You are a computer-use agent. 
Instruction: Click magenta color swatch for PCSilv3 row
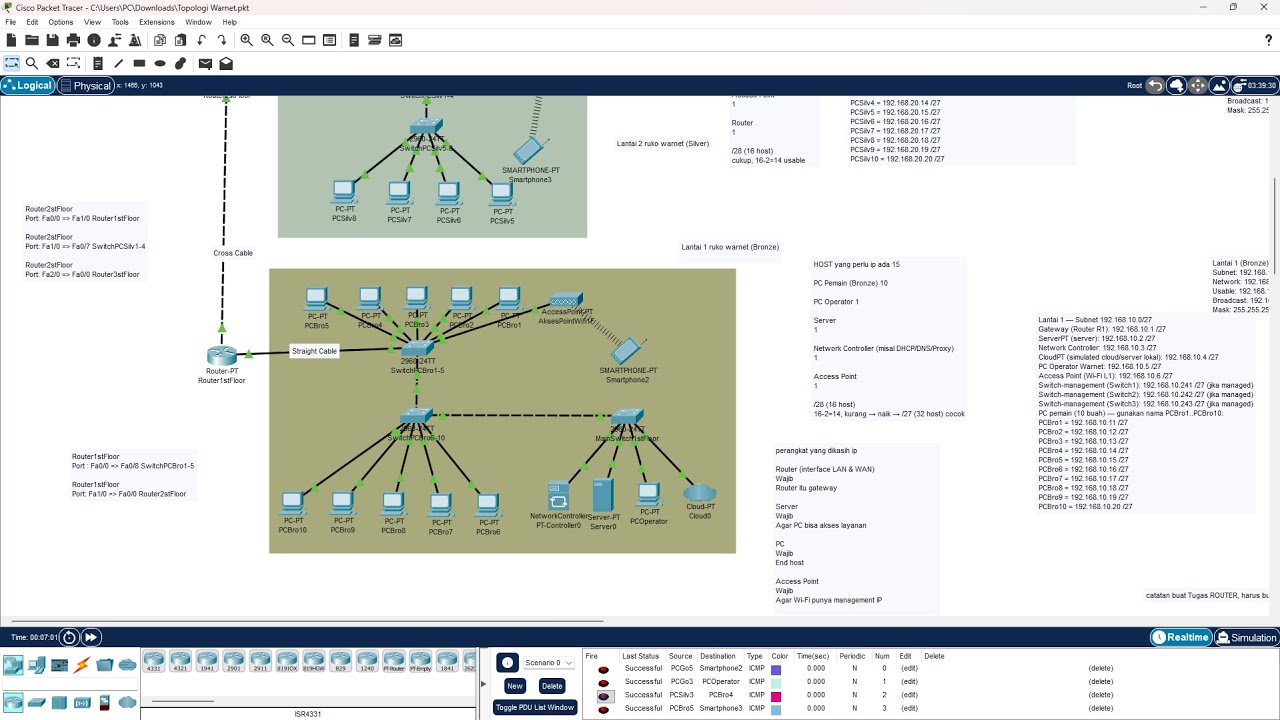tap(776, 695)
